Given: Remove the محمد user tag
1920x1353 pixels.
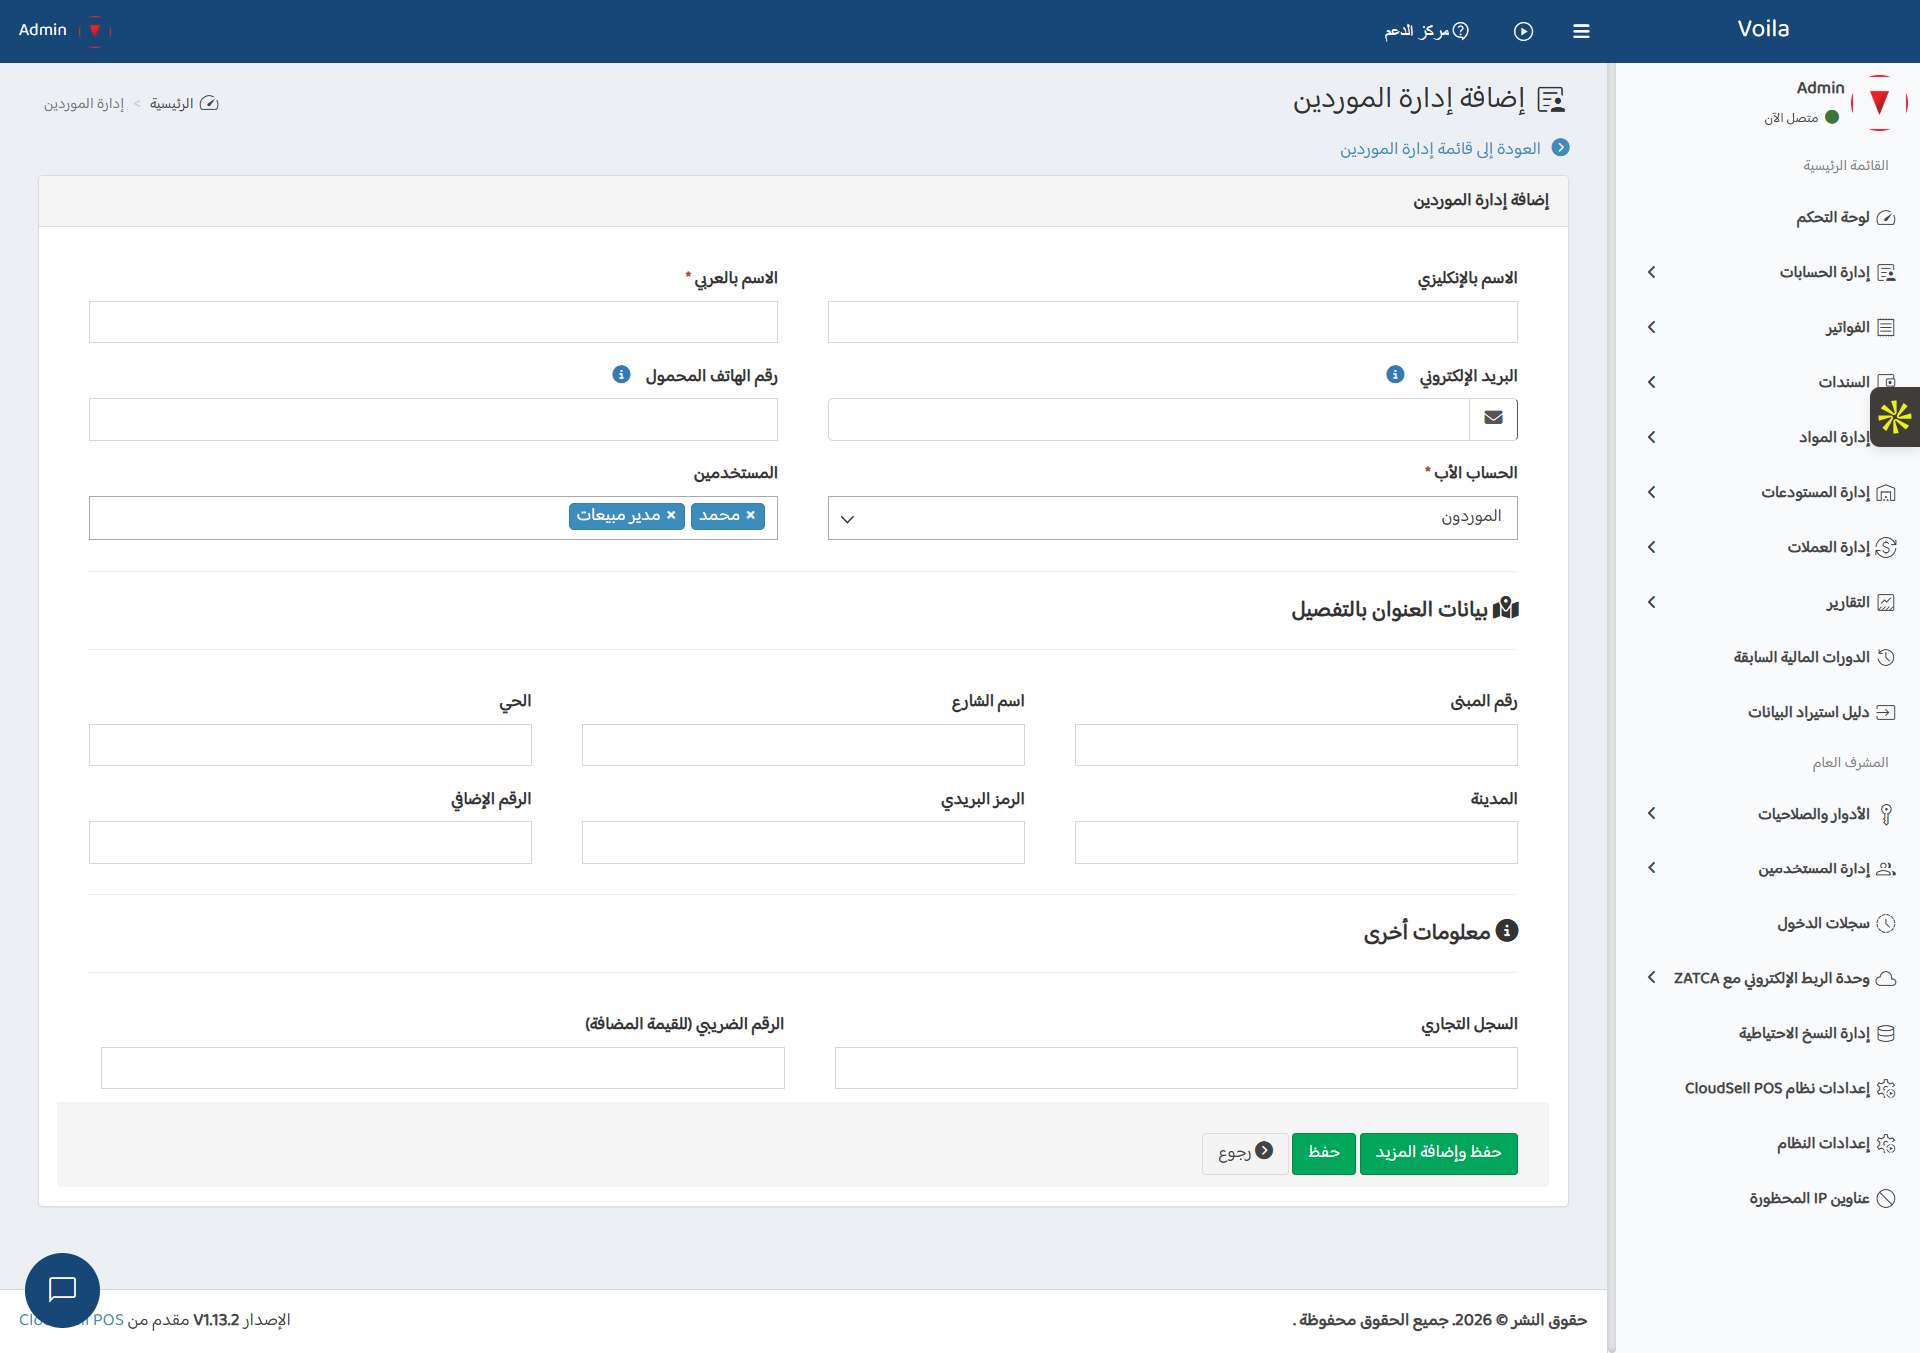Looking at the screenshot, I should pyautogui.click(x=751, y=515).
